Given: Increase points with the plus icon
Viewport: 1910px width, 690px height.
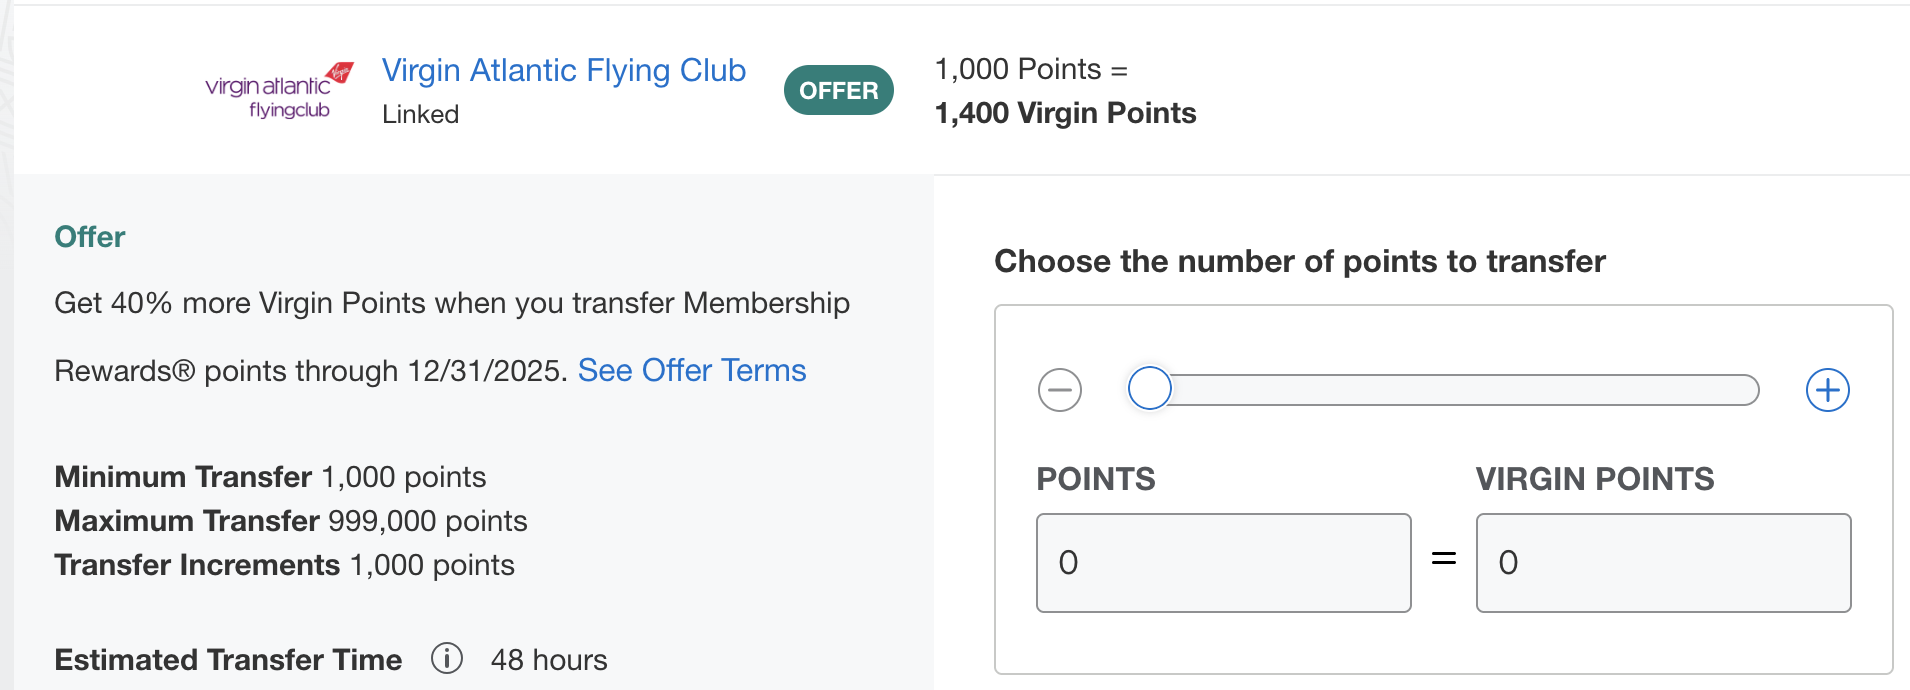Looking at the screenshot, I should [x=1827, y=390].
